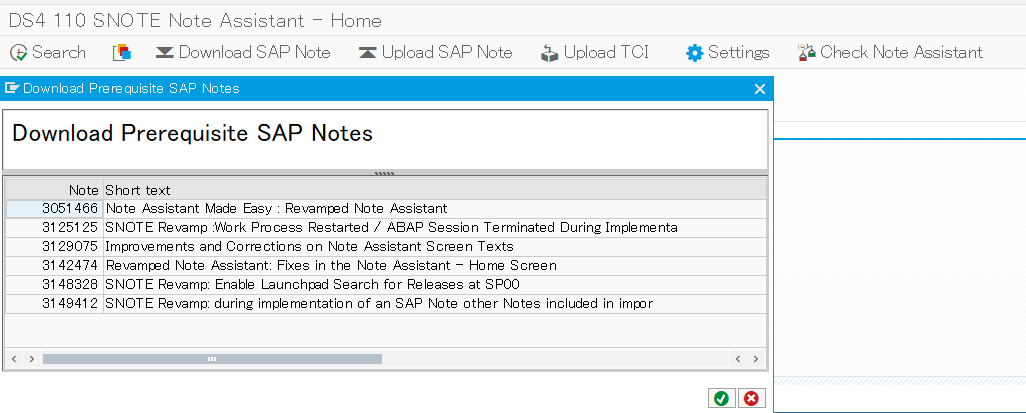This screenshot has height=413, width=1026.
Task: Confirm the dialog with the green checkmark
Action: tap(721, 398)
